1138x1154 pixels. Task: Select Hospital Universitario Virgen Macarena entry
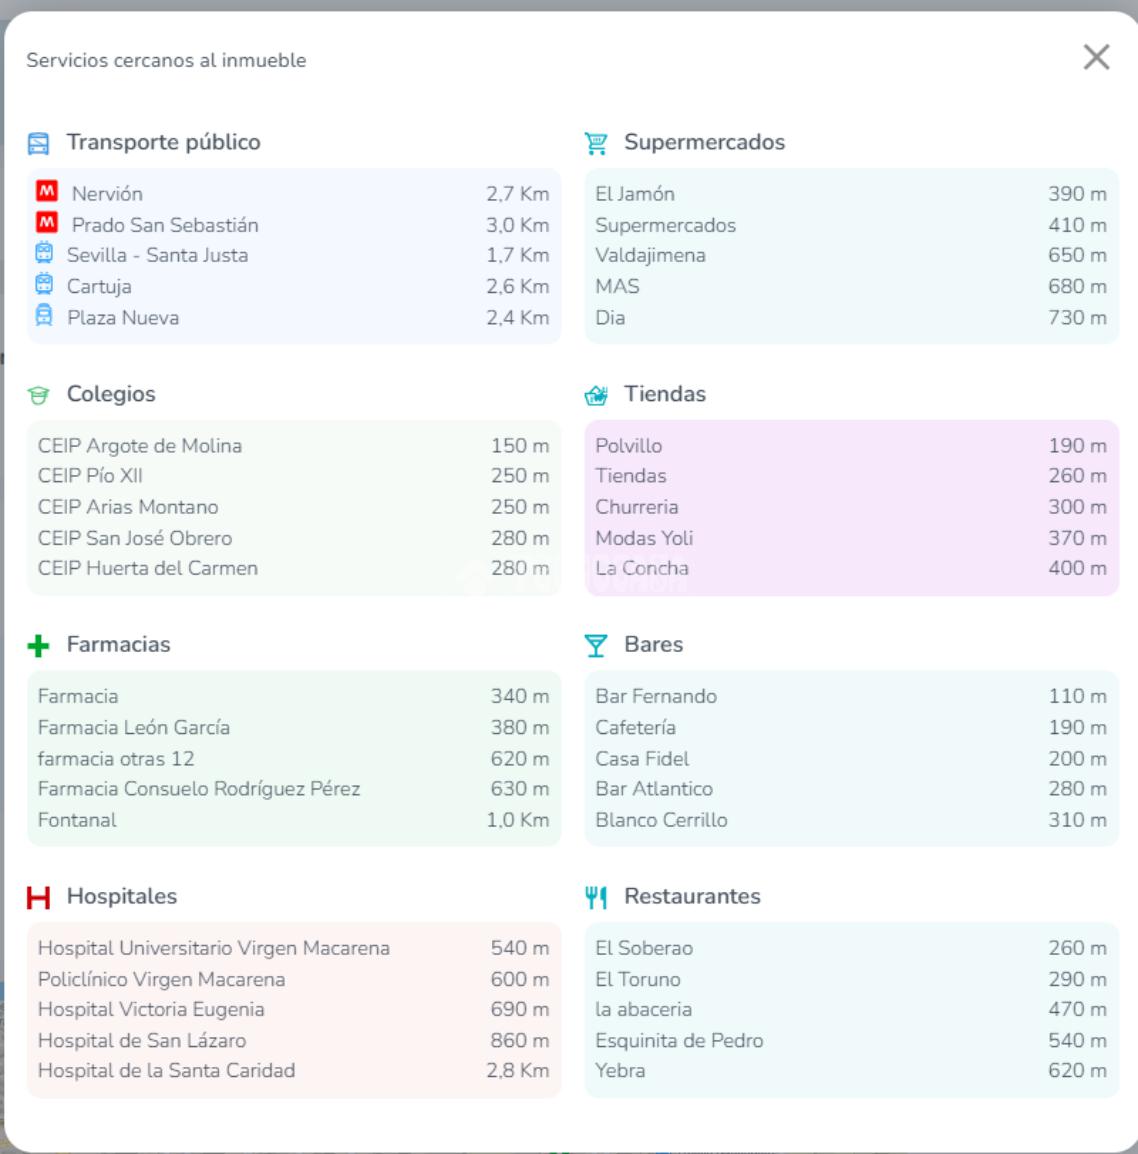pyautogui.click(x=214, y=948)
